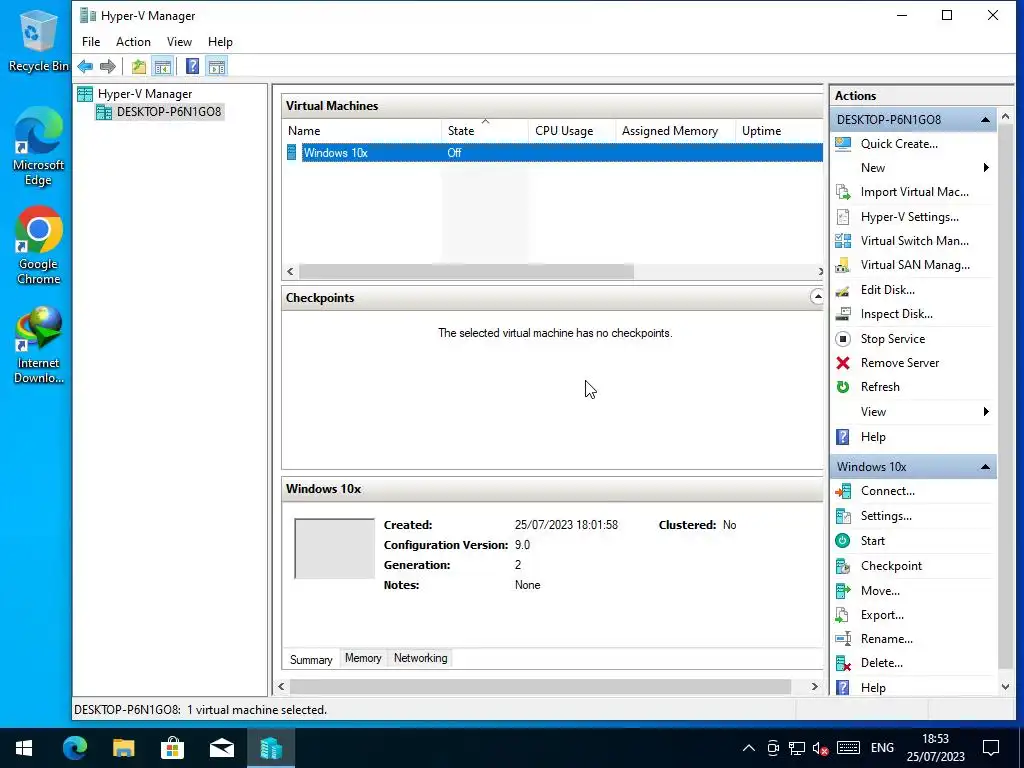The height and width of the screenshot is (768, 1024).
Task: Click the Virtual Switch Manager icon
Action: 843,241
